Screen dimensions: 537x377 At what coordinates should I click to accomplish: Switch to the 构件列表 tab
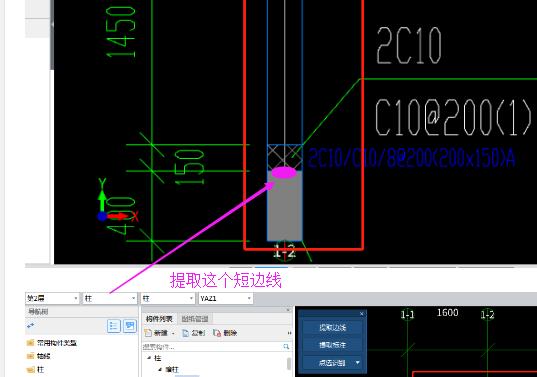[x=159, y=319]
